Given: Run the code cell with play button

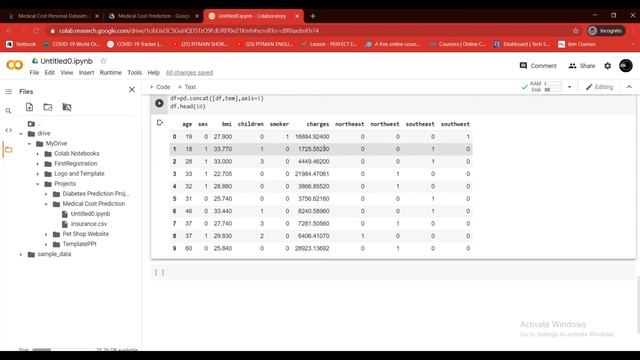Looking at the screenshot, I should click(159, 103).
